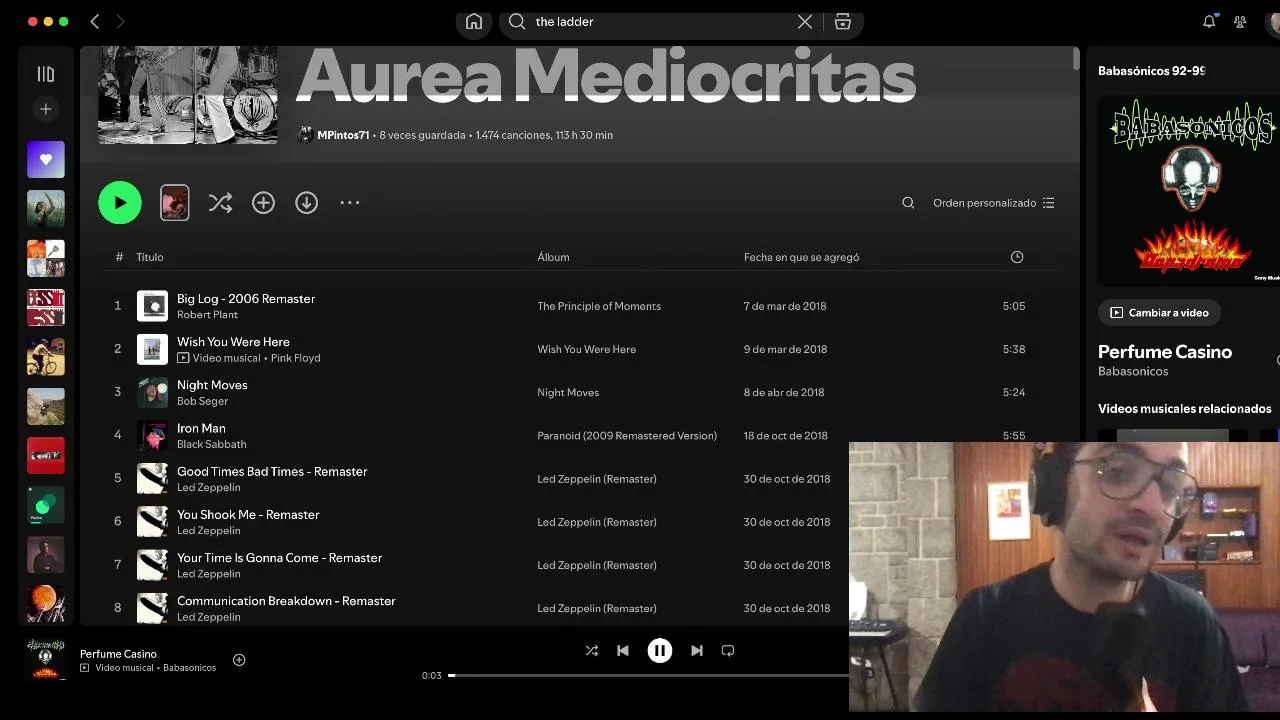Select Good Times Bad Times - Remaster
The height and width of the screenshot is (720, 1280).
[x=272, y=471]
